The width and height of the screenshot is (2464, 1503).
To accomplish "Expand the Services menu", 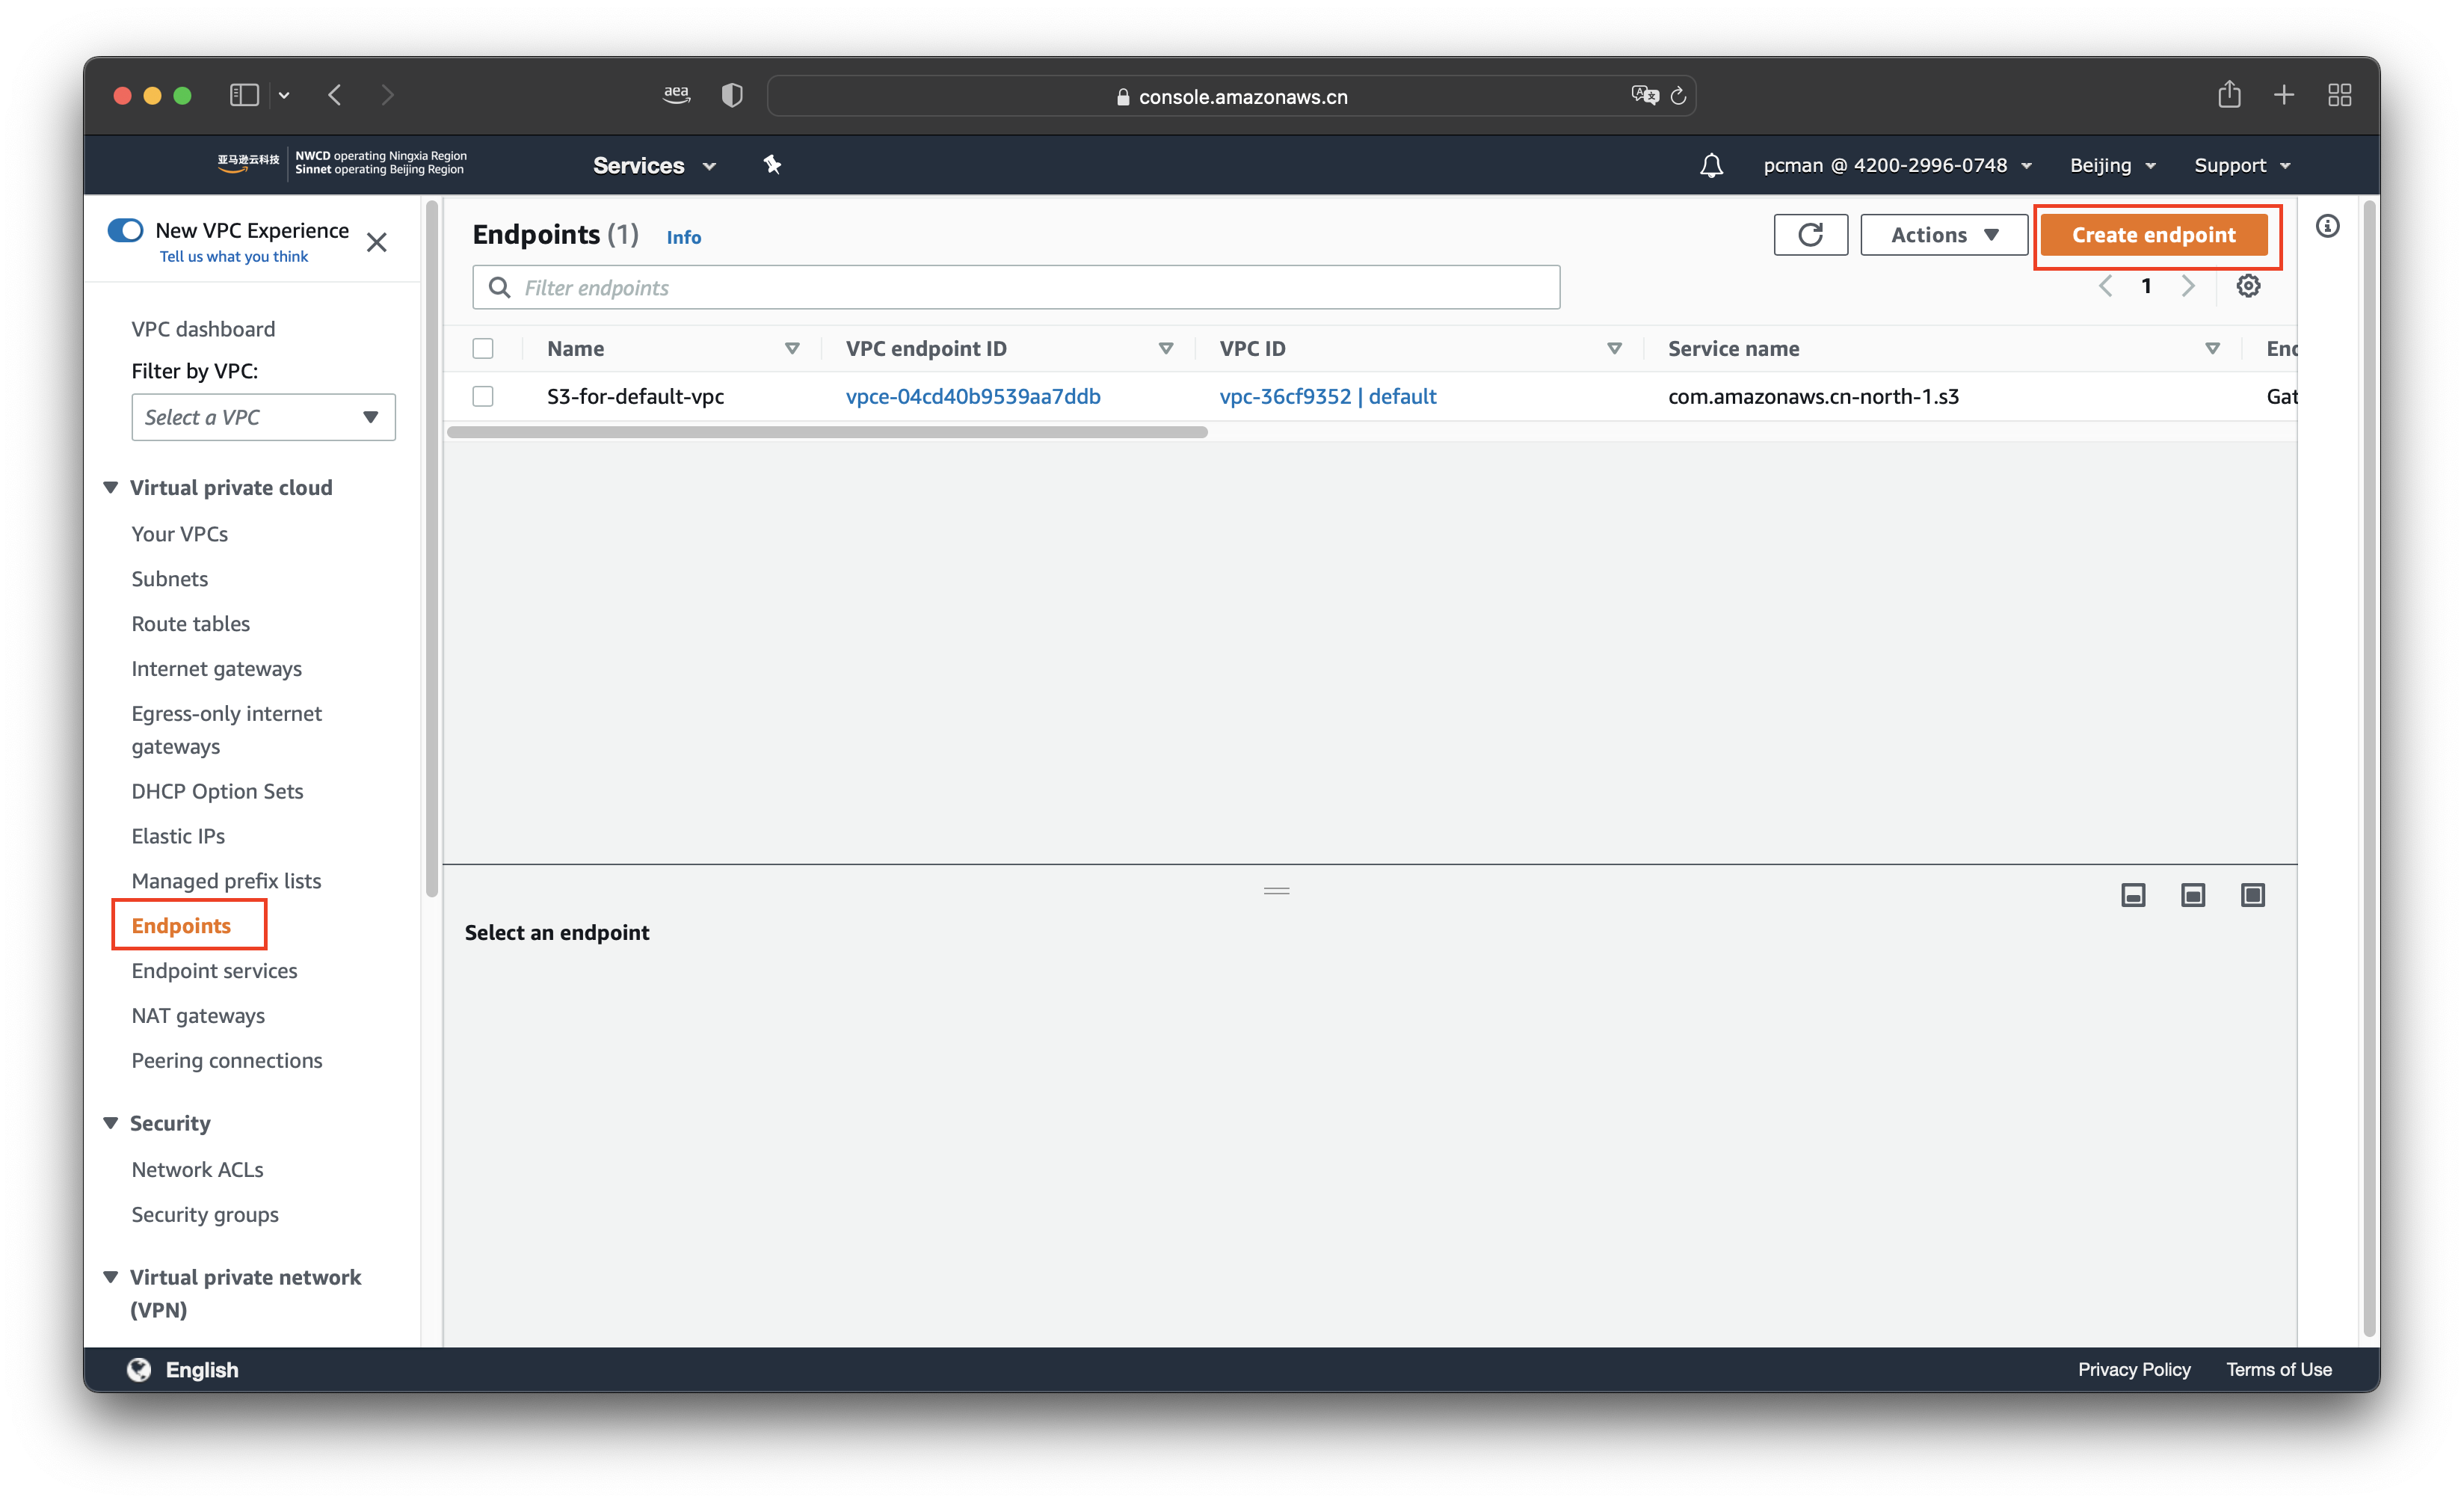I will click(654, 165).
